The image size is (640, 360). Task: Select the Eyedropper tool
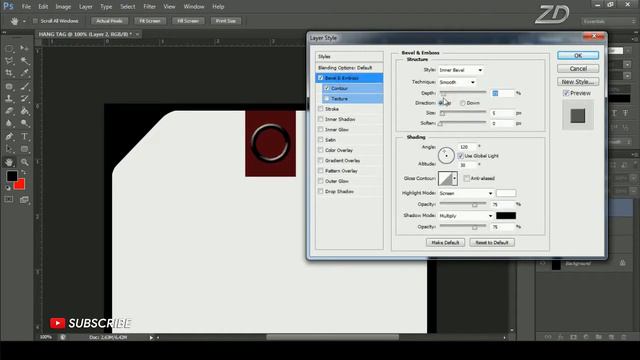click(x=24, y=73)
